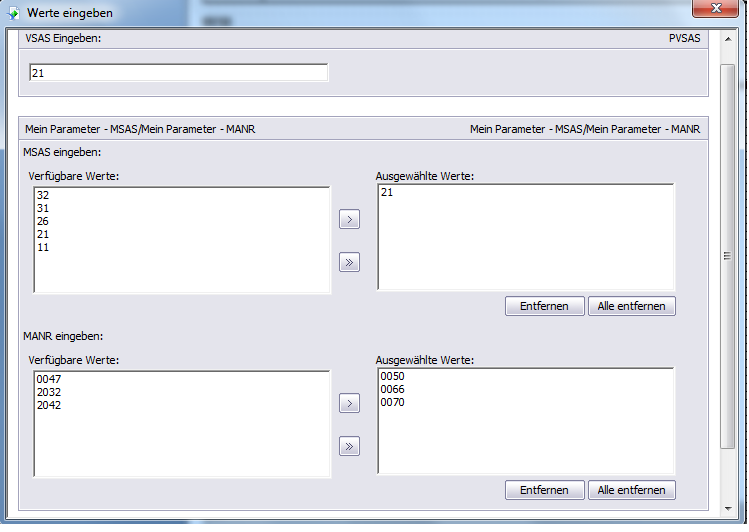Add all MANR values with double arrow
Screen dimensions: 749x532
pyautogui.click(x=349, y=447)
